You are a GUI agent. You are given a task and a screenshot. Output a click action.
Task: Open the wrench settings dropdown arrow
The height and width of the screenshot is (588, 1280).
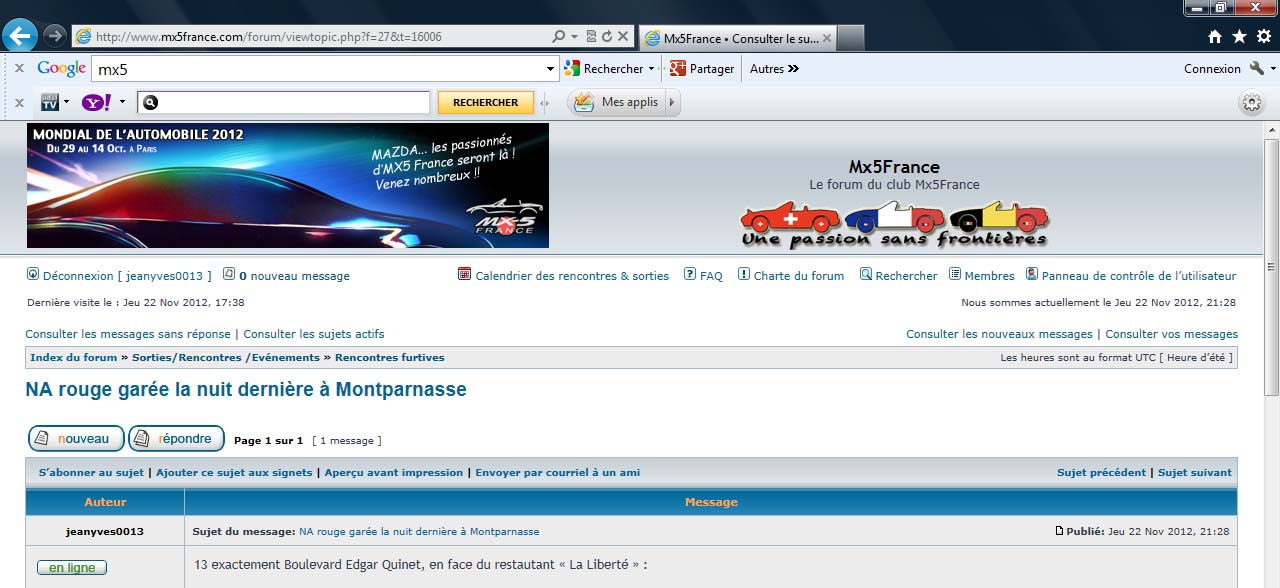point(1273,69)
